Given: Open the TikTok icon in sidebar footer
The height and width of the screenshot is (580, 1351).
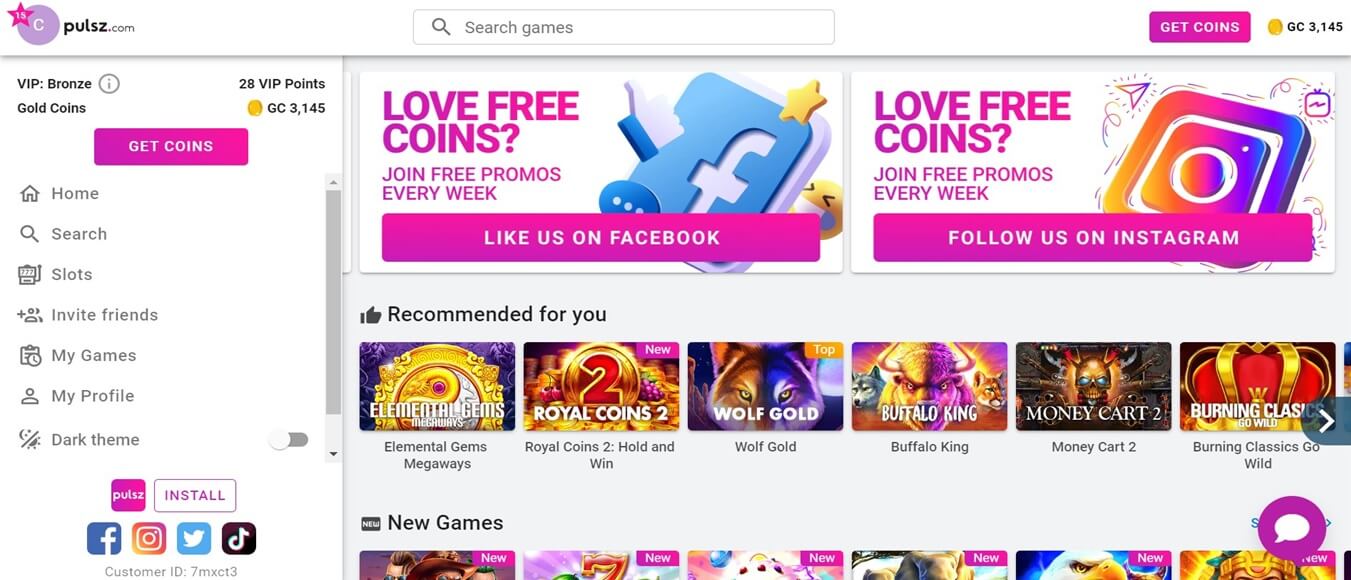Looking at the screenshot, I should click(x=239, y=538).
